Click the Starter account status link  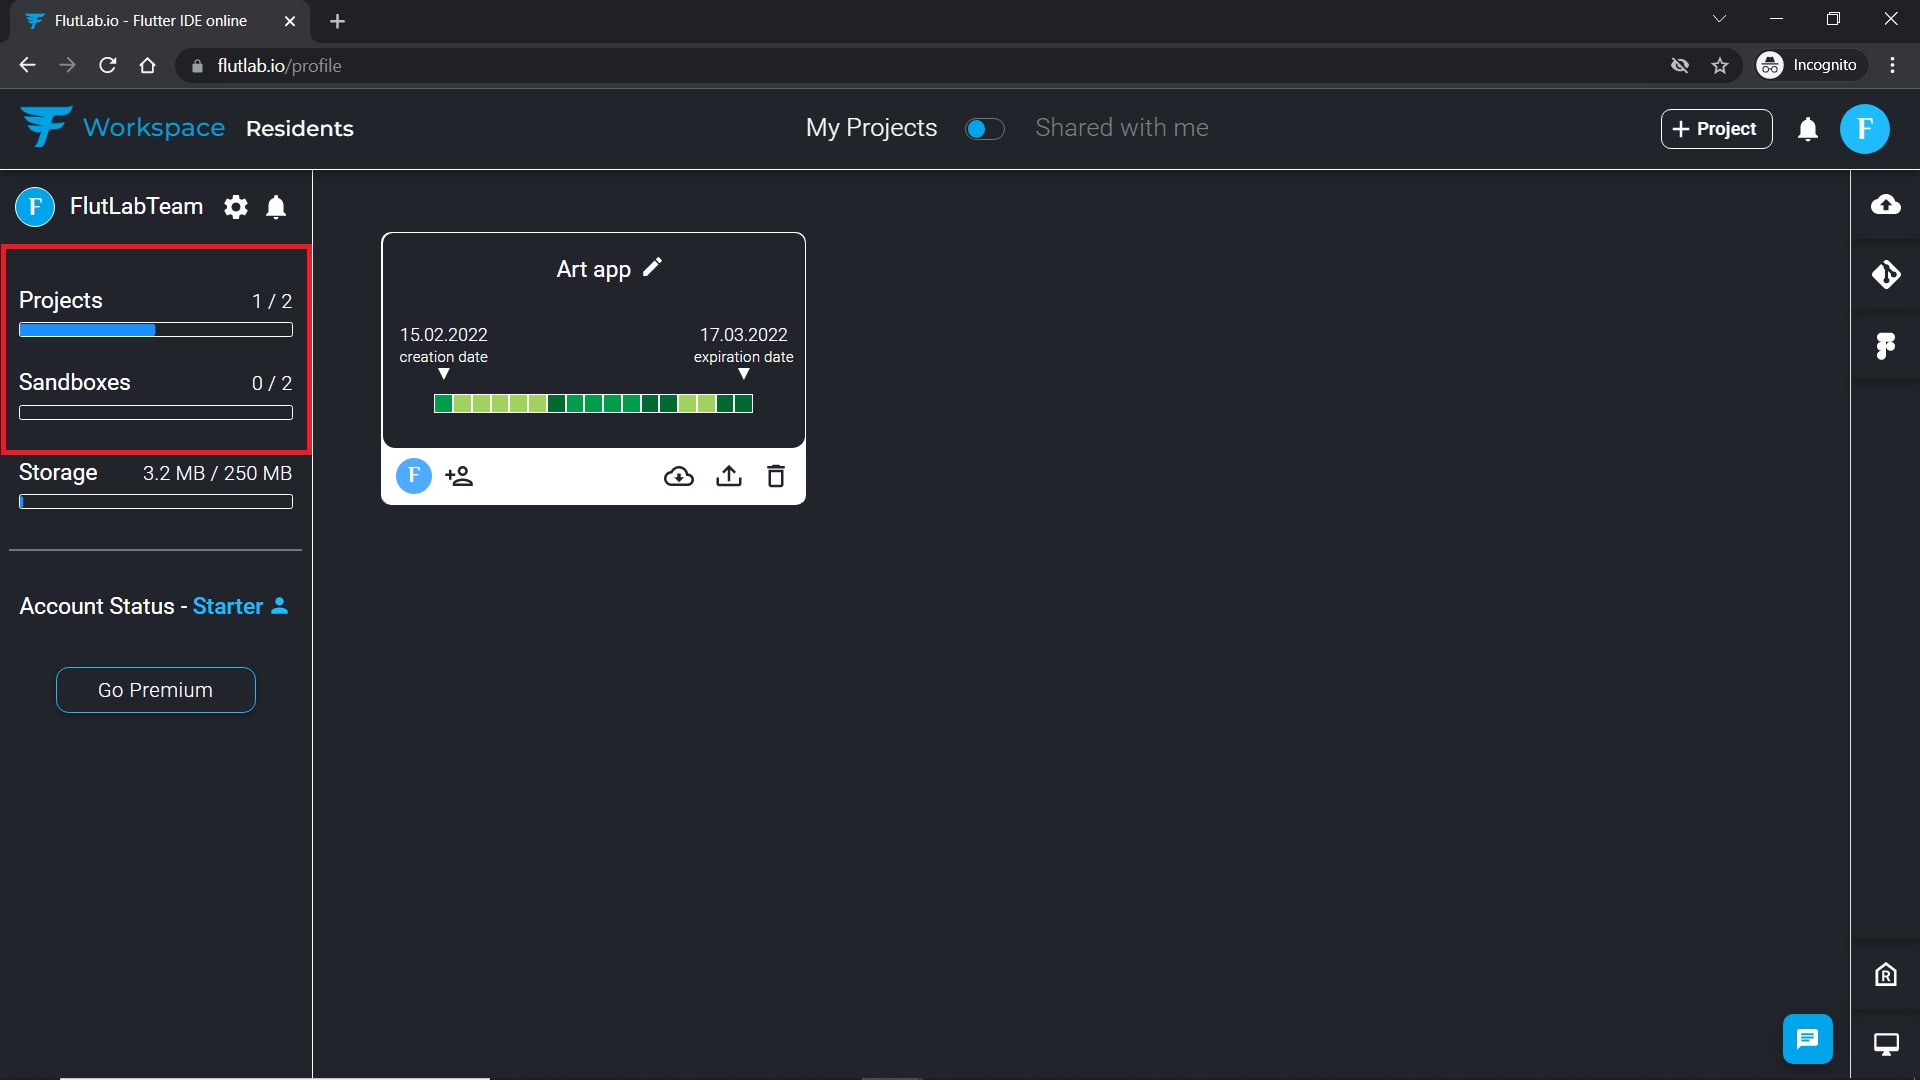click(228, 606)
